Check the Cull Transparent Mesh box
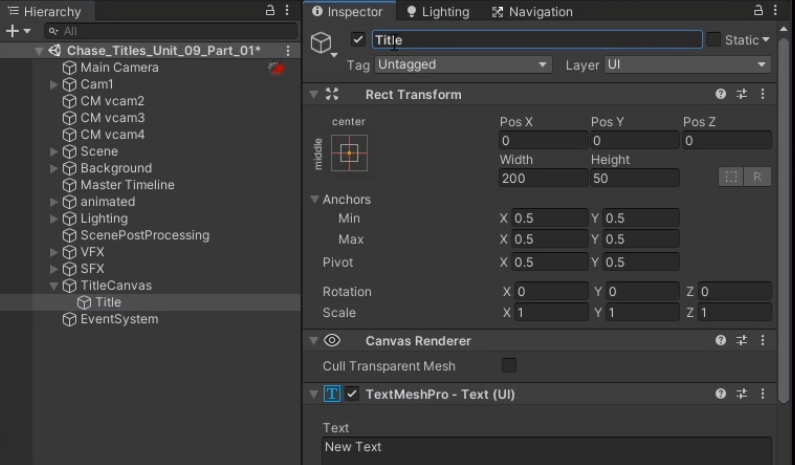This screenshot has height=465, width=795. [509, 365]
